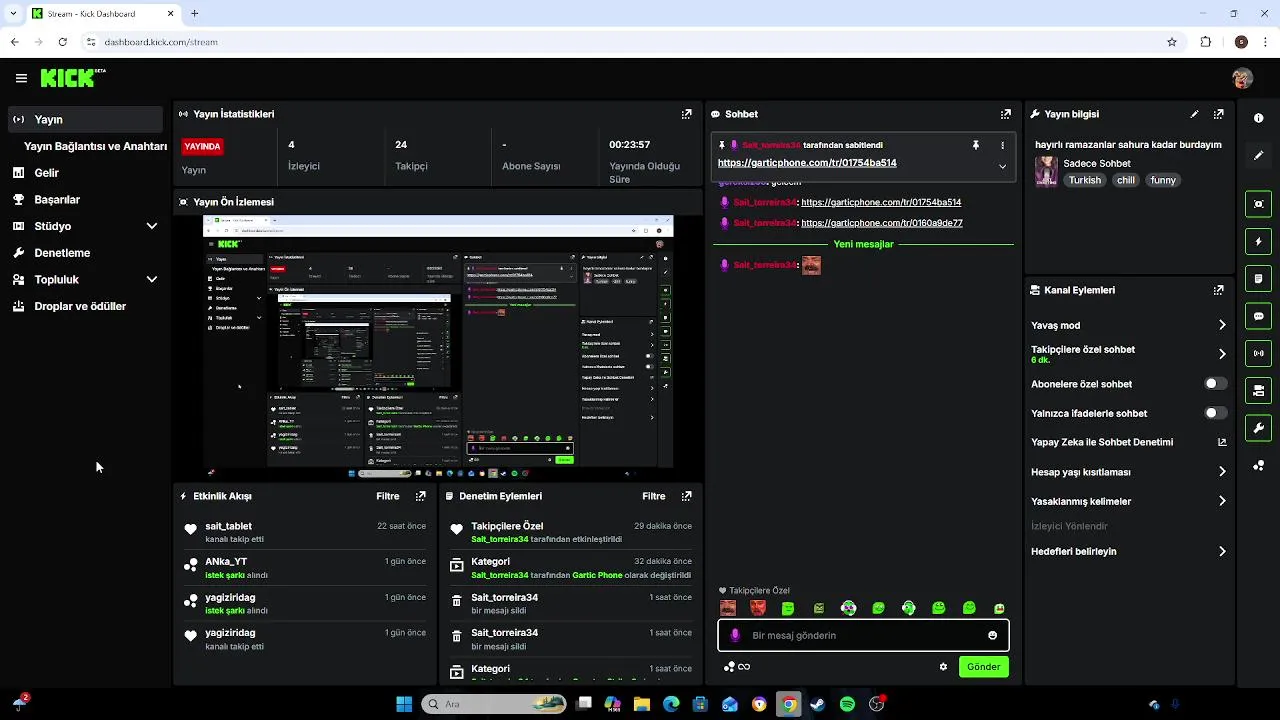Pop out the Kanal Eylemleri panel
The image size is (1280, 720).
pos(1218,290)
